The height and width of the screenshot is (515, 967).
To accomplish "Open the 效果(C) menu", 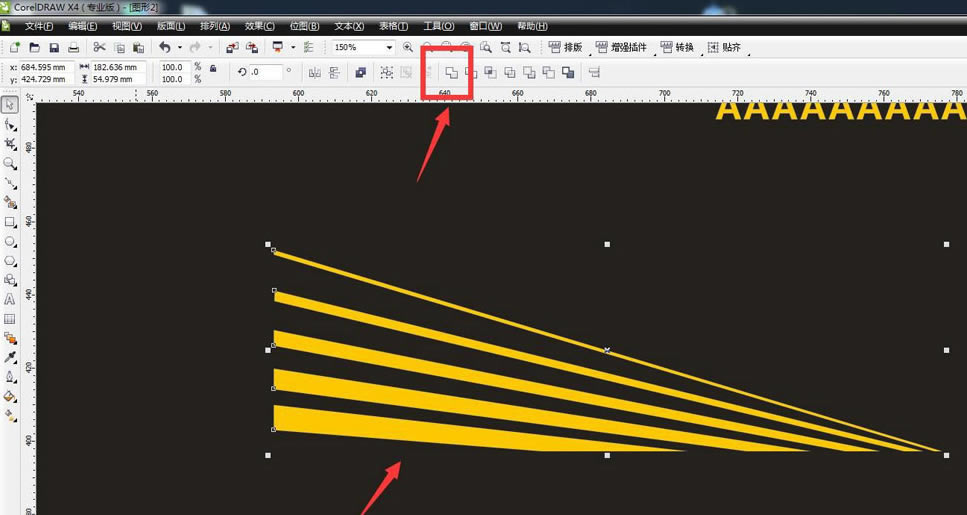I will (260, 26).
